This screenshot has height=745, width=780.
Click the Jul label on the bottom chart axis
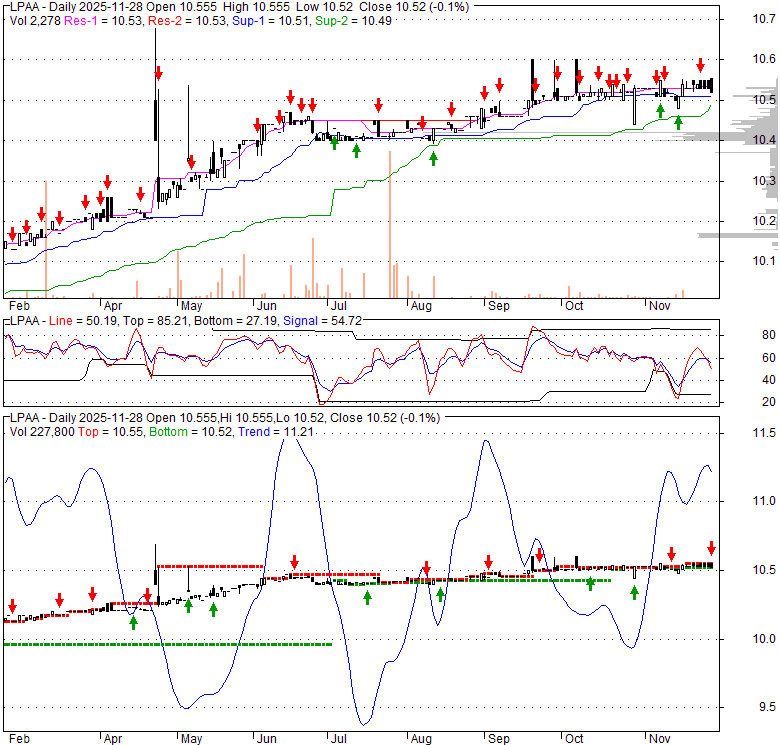(x=338, y=740)
